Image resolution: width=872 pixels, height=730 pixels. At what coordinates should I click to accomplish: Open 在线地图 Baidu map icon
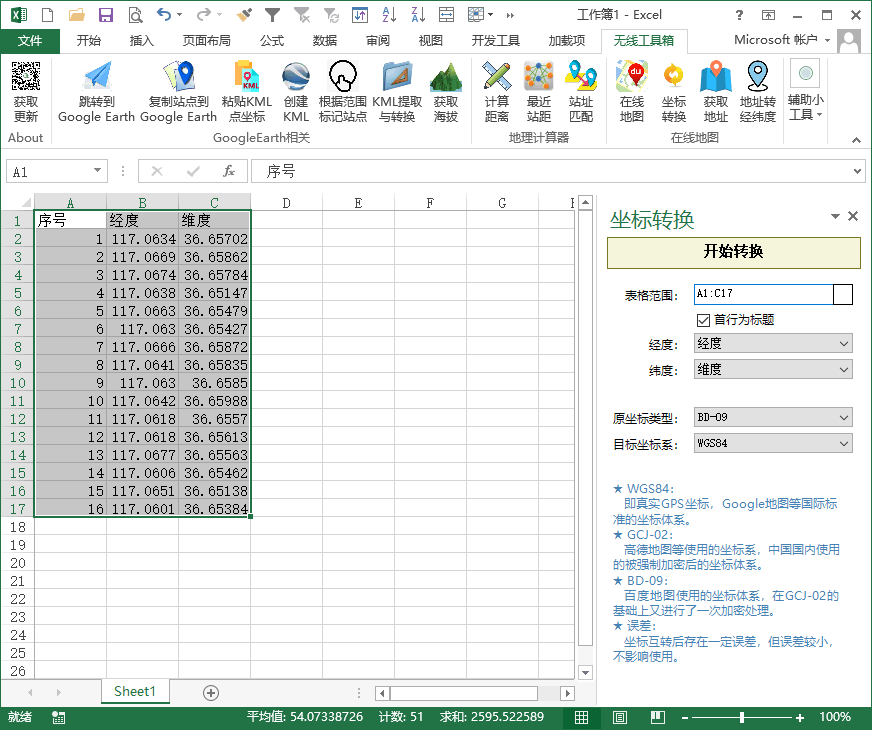[x=632, y=76]
